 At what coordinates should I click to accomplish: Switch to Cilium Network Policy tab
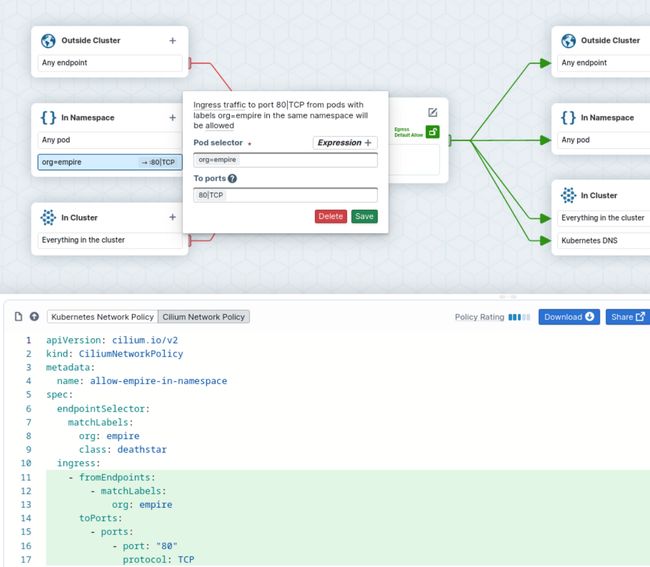click(204, 317)
